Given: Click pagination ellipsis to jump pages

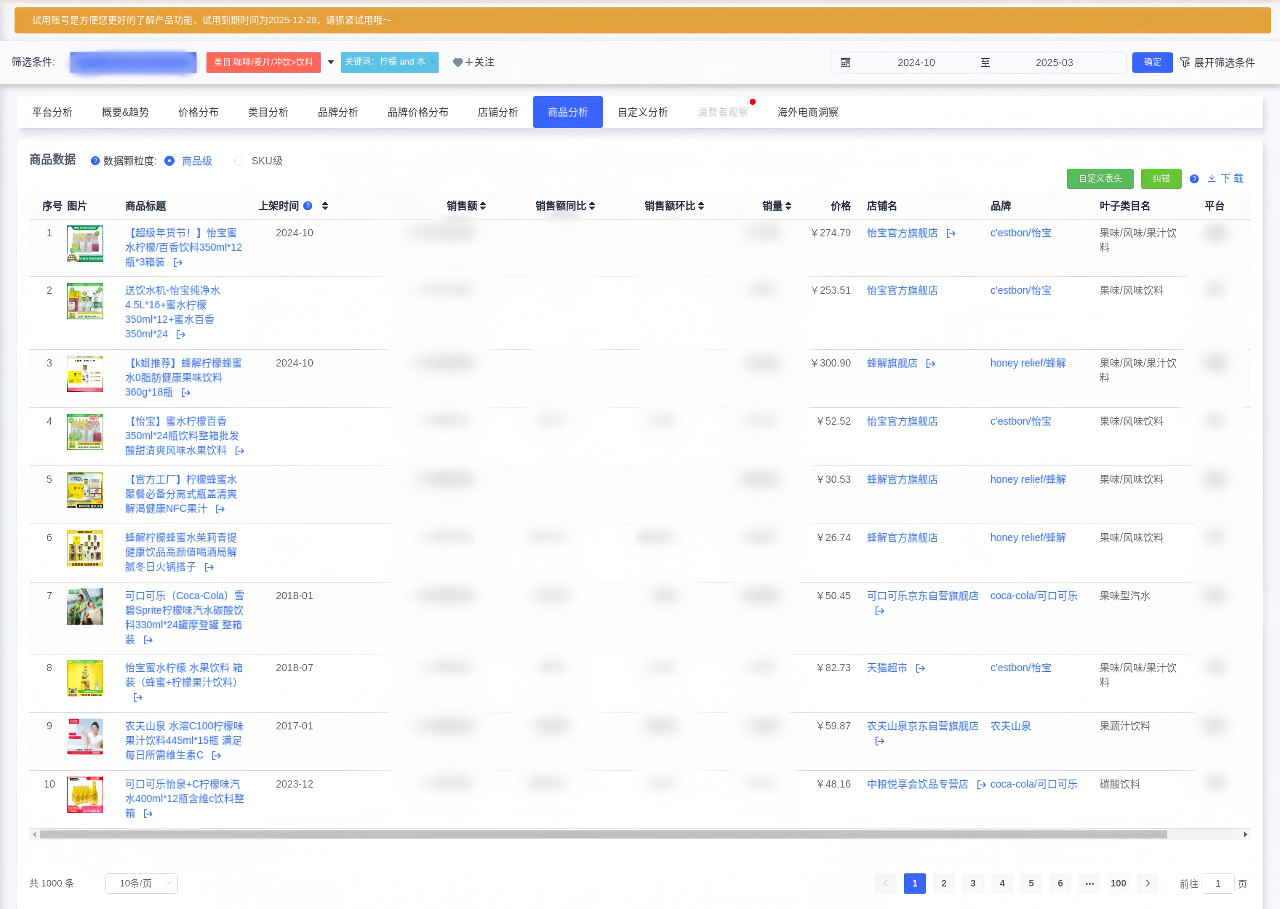Looking at the screenshot, I should pyautogui.click(x=1089, y=883).
